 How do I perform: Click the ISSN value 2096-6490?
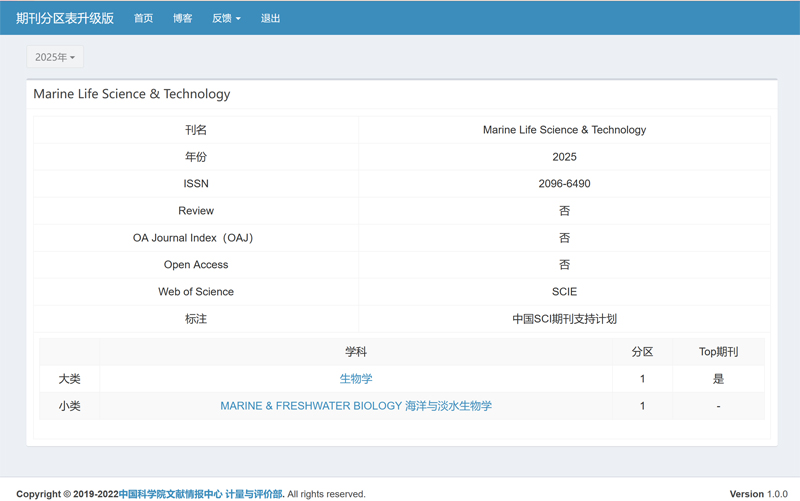564,184
